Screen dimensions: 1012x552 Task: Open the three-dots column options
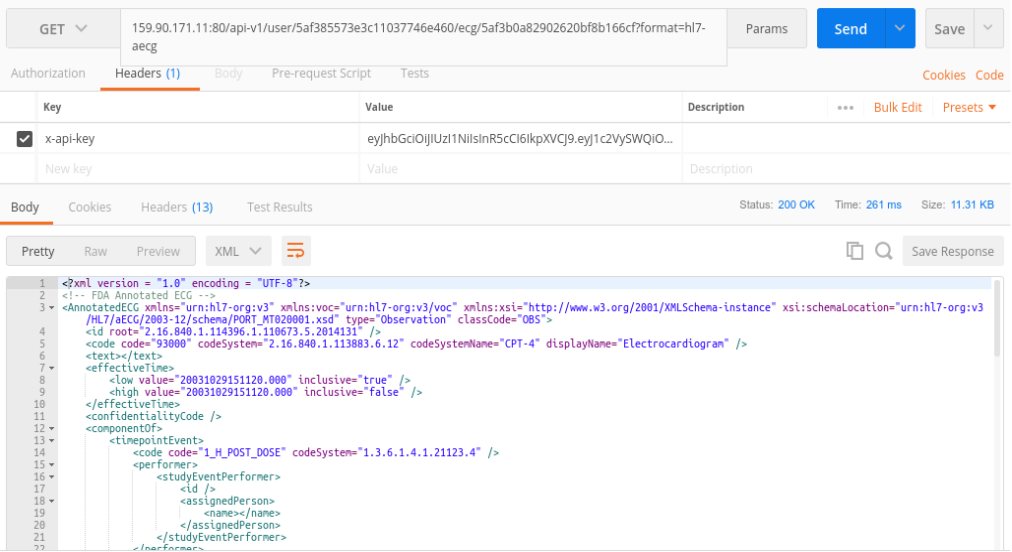pyautogui.click(x=845, y=108)
